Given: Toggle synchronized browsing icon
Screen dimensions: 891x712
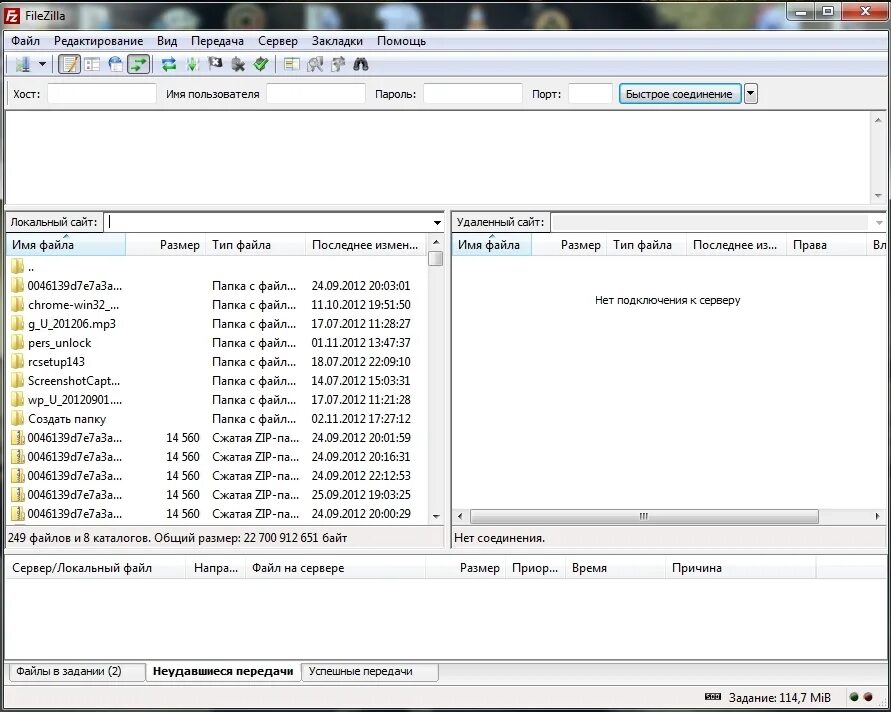Looking at the screenshot, I should (x=338, y=64).
